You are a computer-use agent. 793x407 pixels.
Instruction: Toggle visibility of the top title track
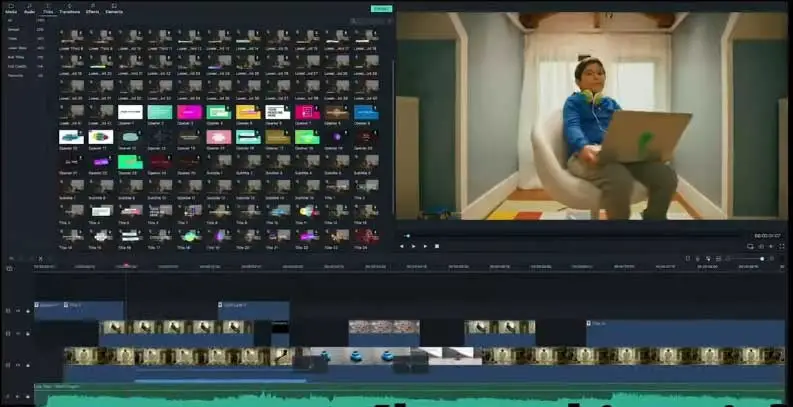click(x=28, y=311)
